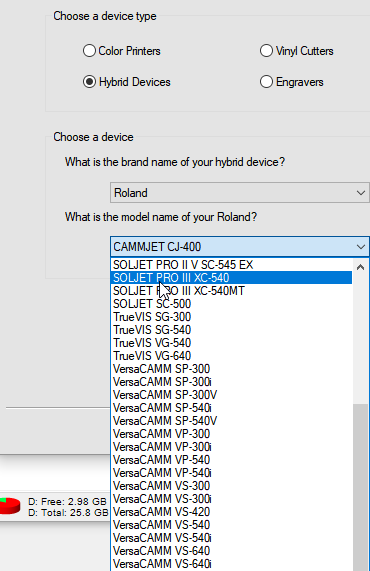
Task: Choose SOLJET SC-500 from list
Action: click(x=231, y=304)
